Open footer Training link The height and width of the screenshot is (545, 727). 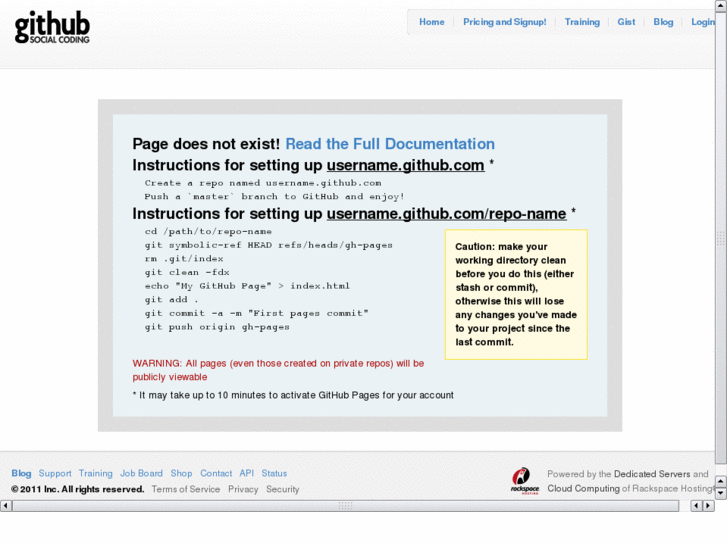click(96, 473)
